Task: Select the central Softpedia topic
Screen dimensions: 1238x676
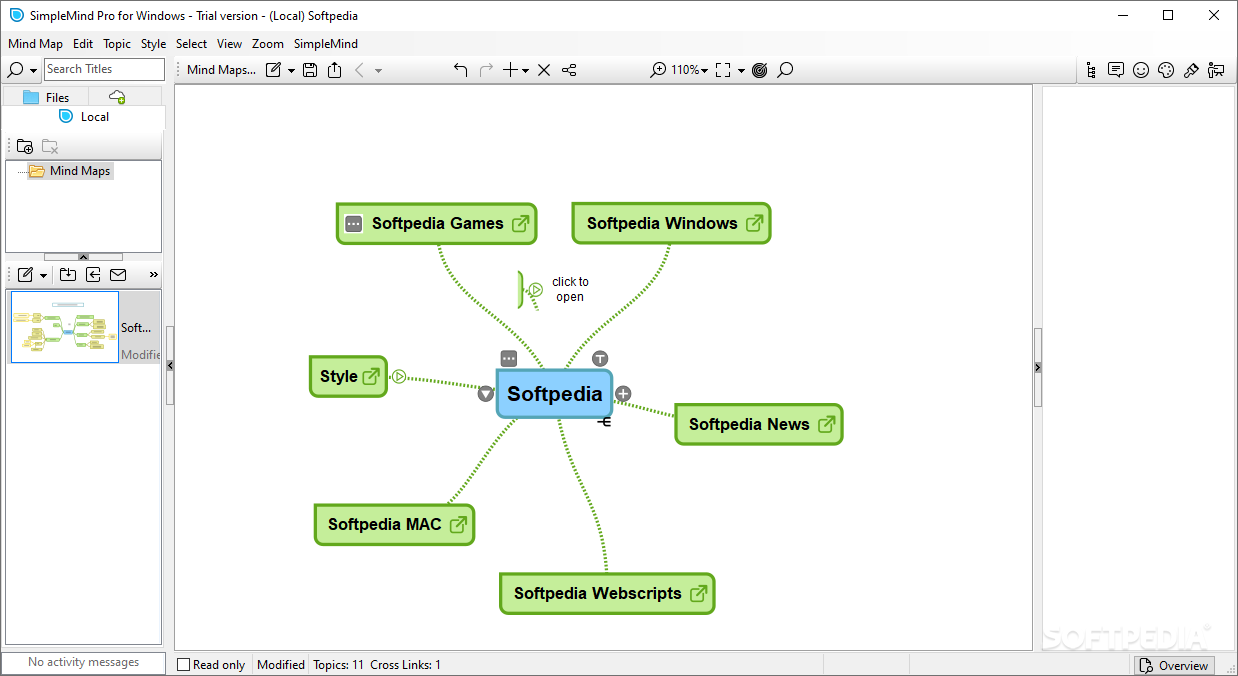Action: point(555,394)
